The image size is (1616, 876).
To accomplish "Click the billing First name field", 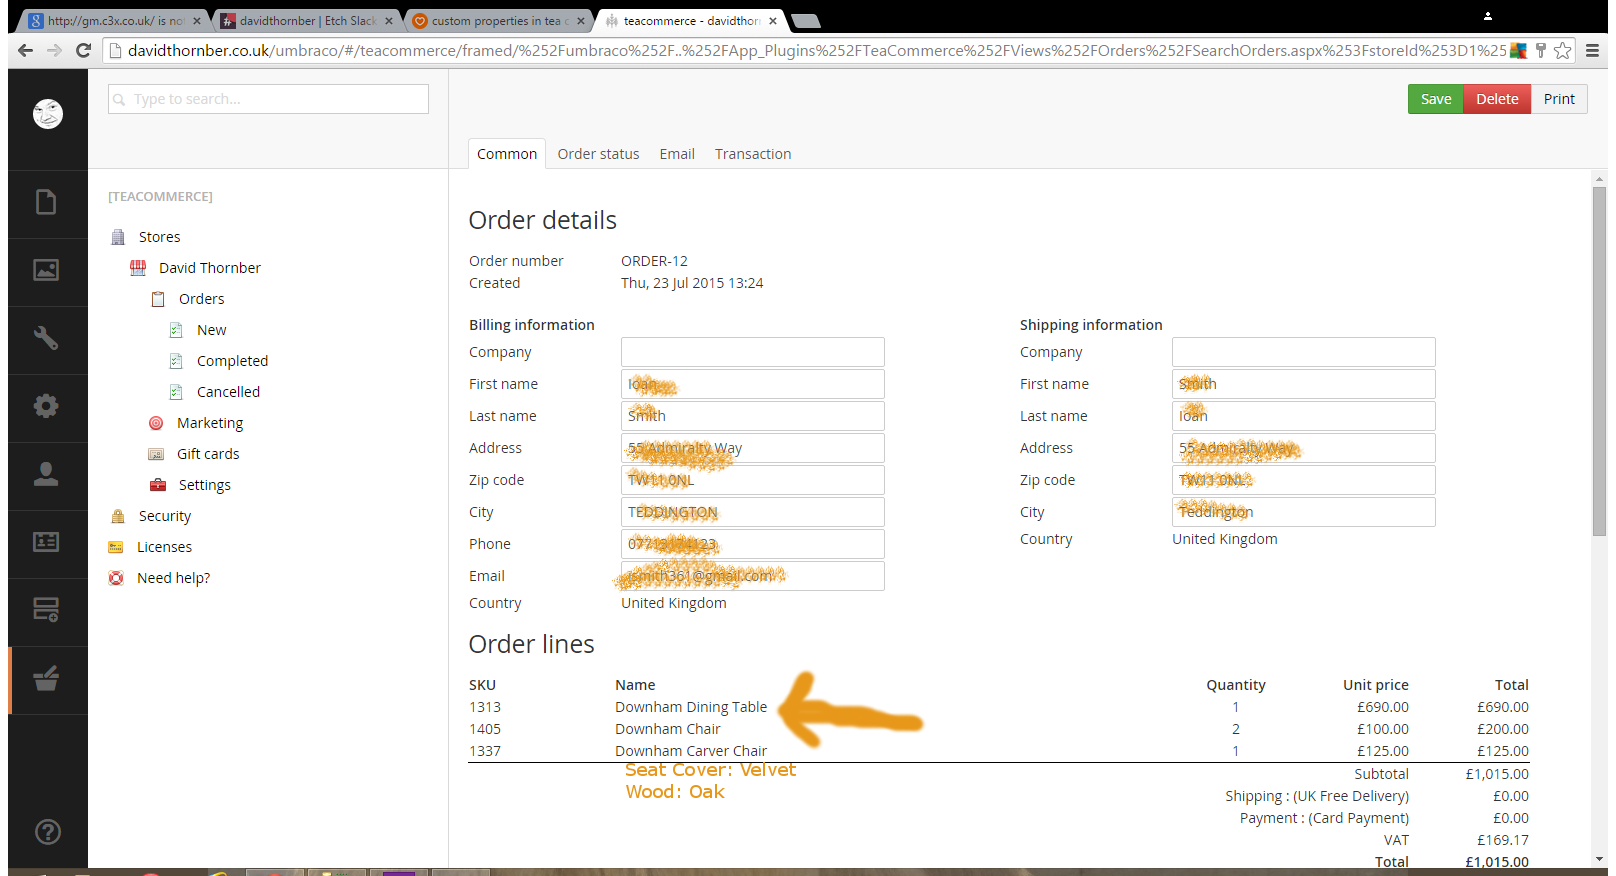I will click(753, 384).
